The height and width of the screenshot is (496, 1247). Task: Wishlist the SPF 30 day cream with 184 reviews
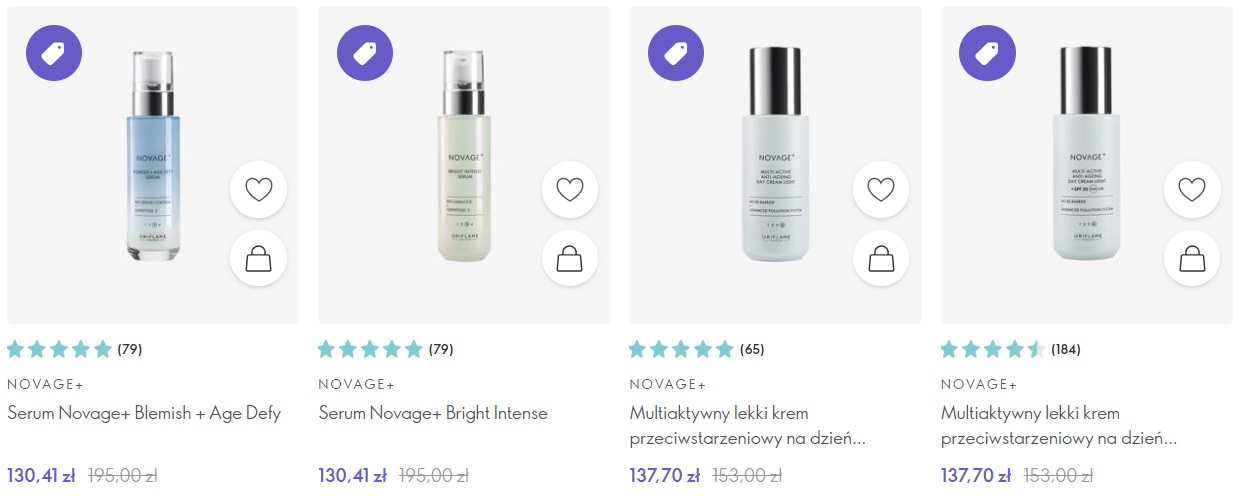(x=1192, y=189)
